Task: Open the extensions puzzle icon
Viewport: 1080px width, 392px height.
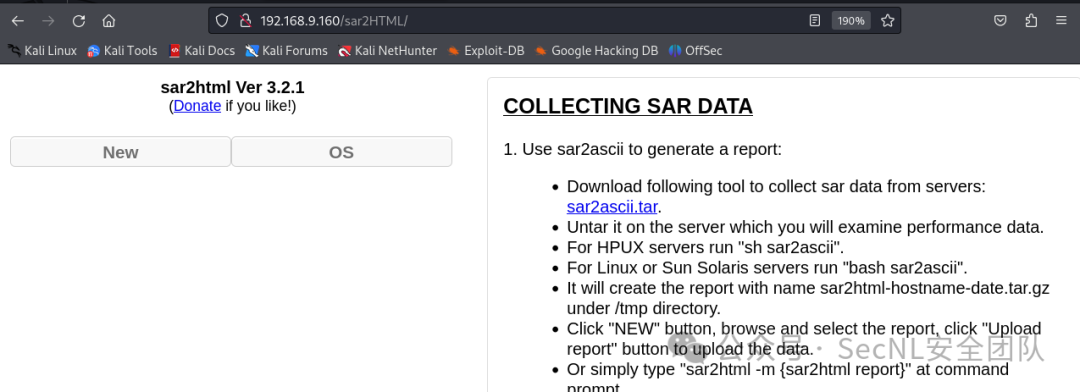Action: point(1031,21)
